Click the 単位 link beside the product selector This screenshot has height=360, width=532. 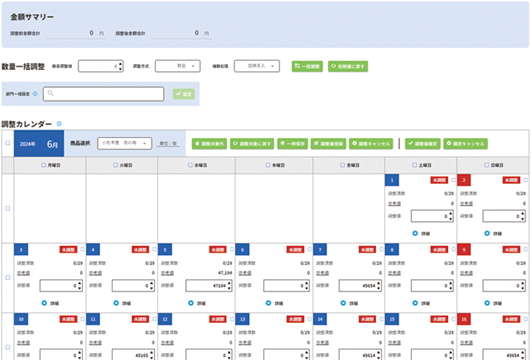168,144
